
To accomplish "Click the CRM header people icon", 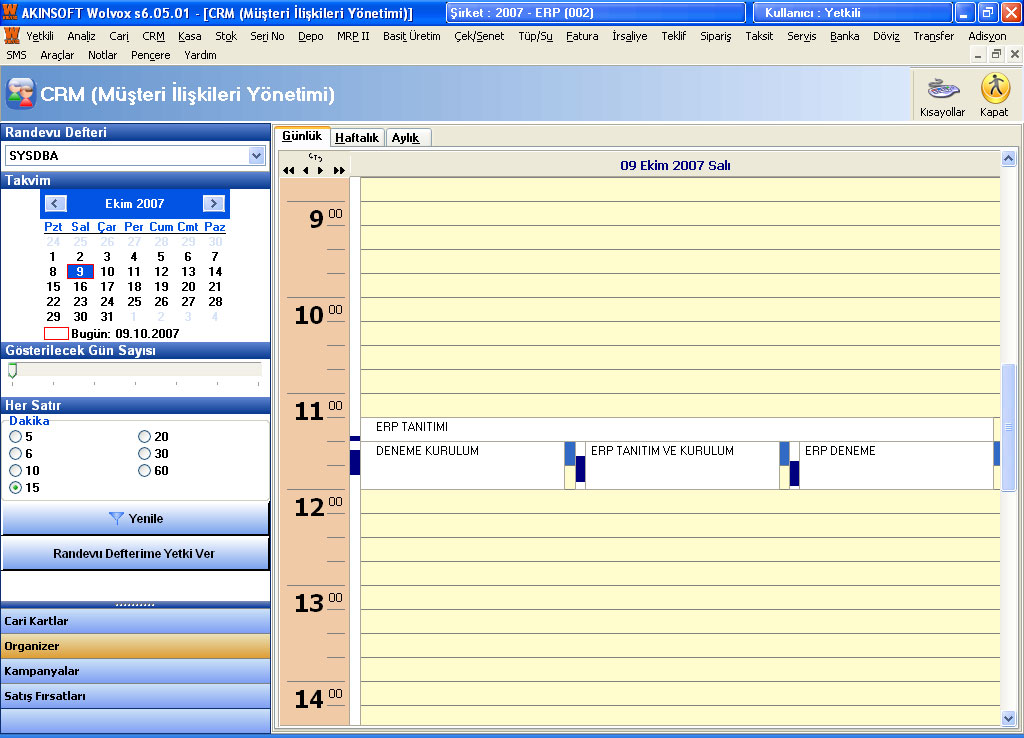I will 20,93.
